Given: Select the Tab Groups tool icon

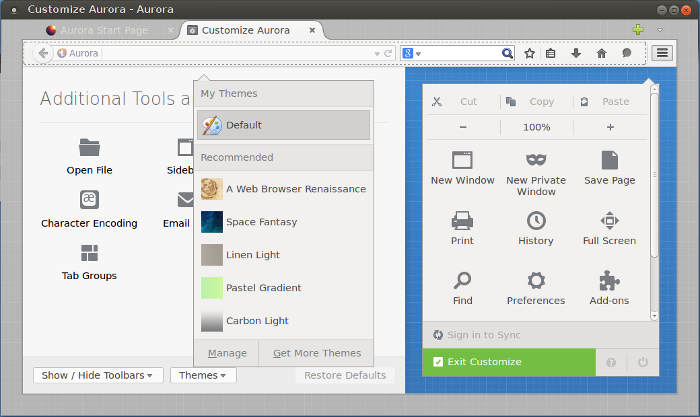Looking at the screenshot, I should (89, 253).
